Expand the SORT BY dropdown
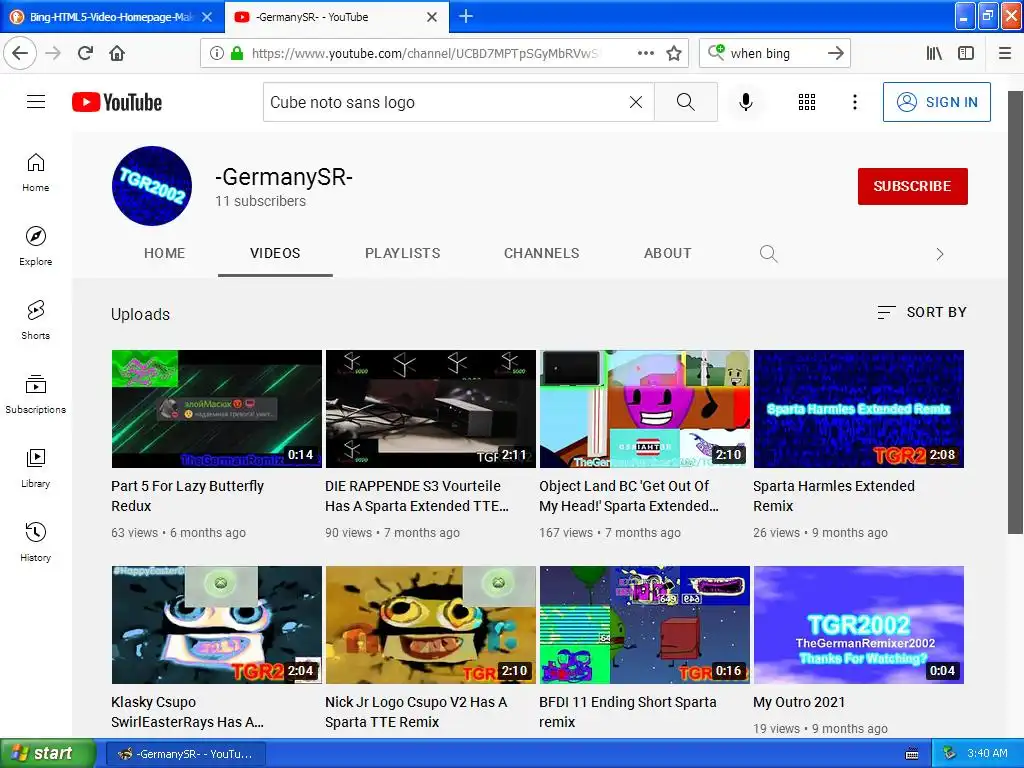 [x=921, y=312]
